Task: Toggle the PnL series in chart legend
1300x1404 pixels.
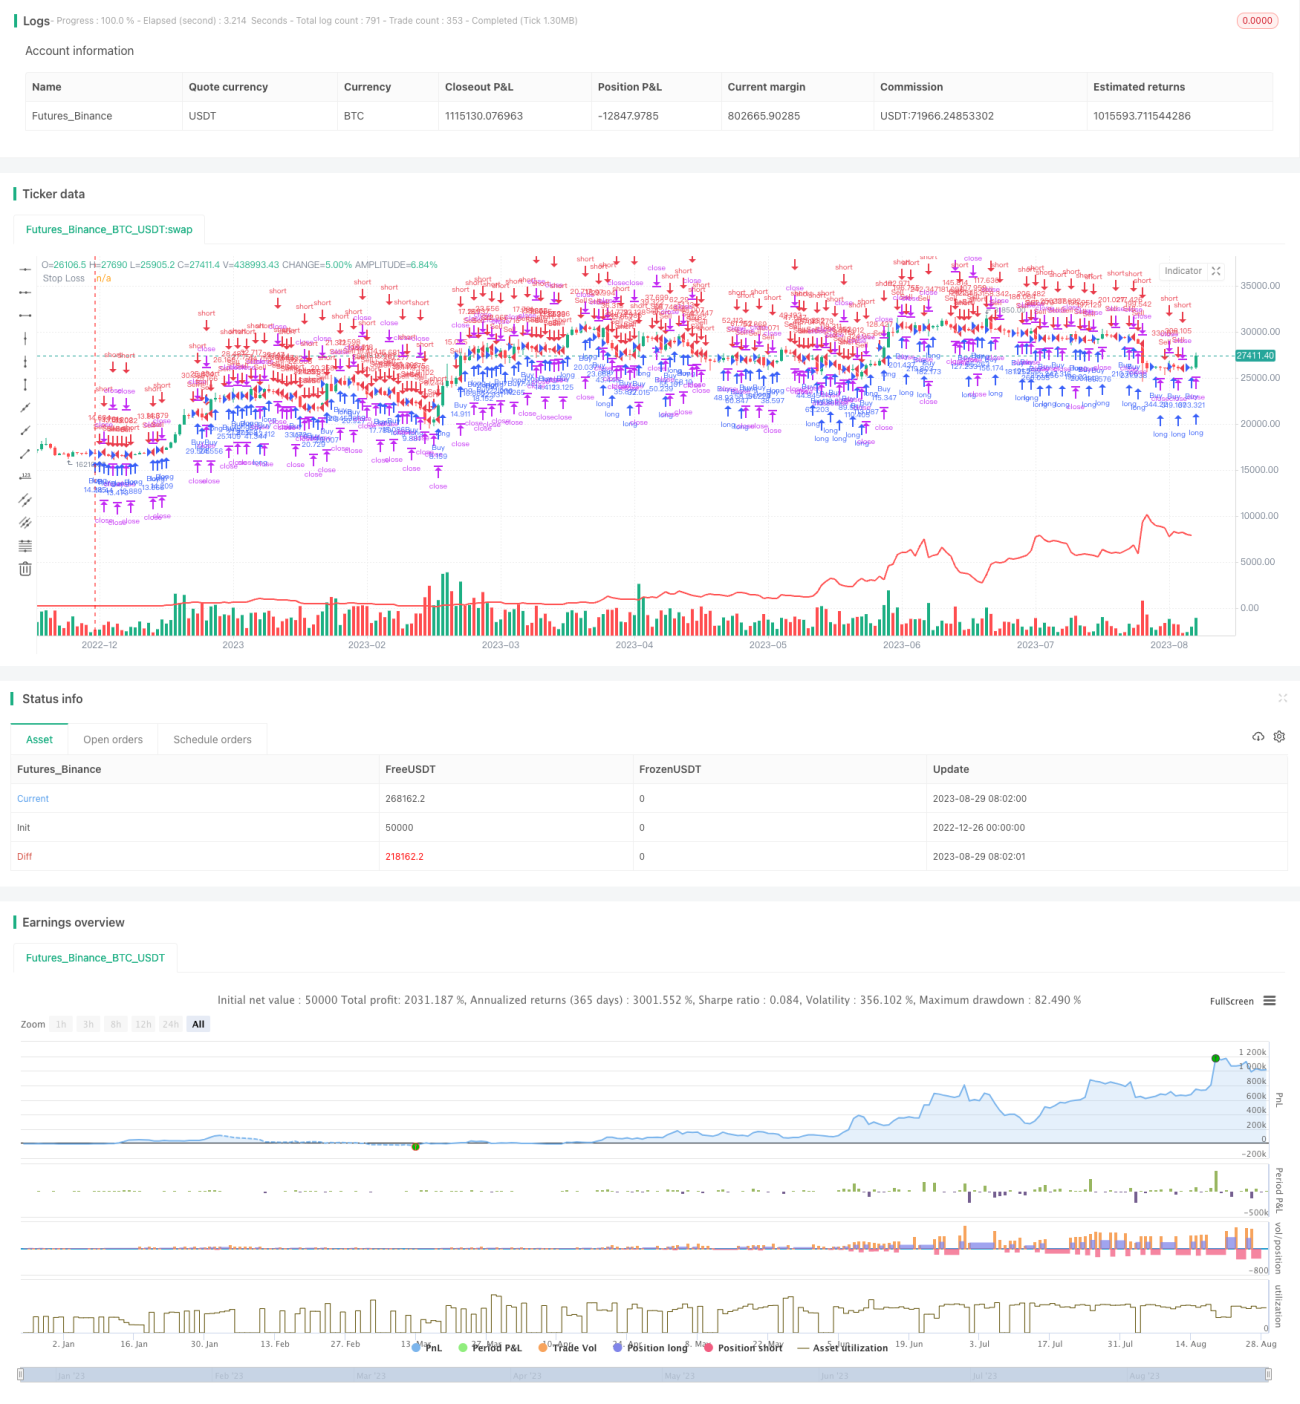Action: pos(427,1347)
